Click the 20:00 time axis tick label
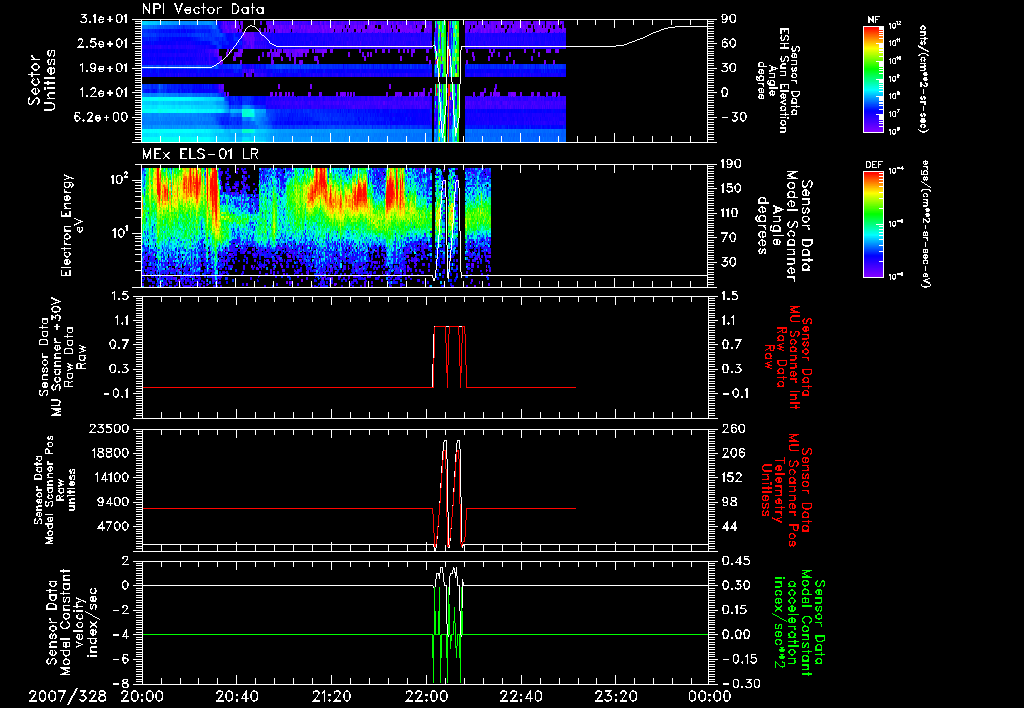Image resolution: width=1024 pixels, height=708 pixels. [x=142, y=696]
